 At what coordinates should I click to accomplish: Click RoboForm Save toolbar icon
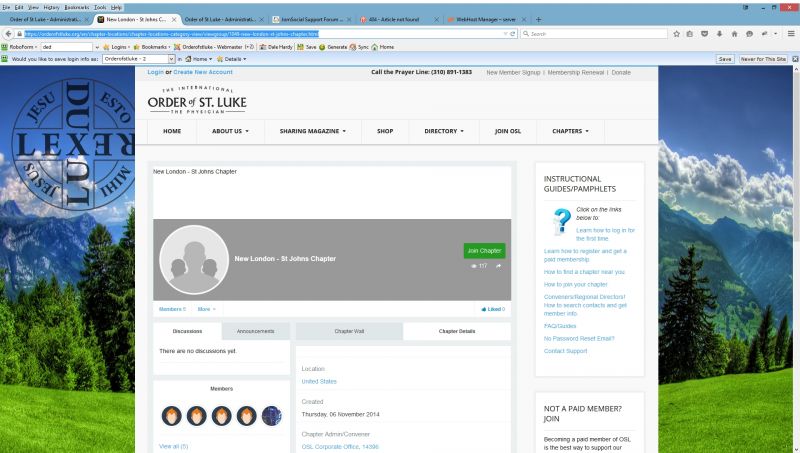click(307, 47)
